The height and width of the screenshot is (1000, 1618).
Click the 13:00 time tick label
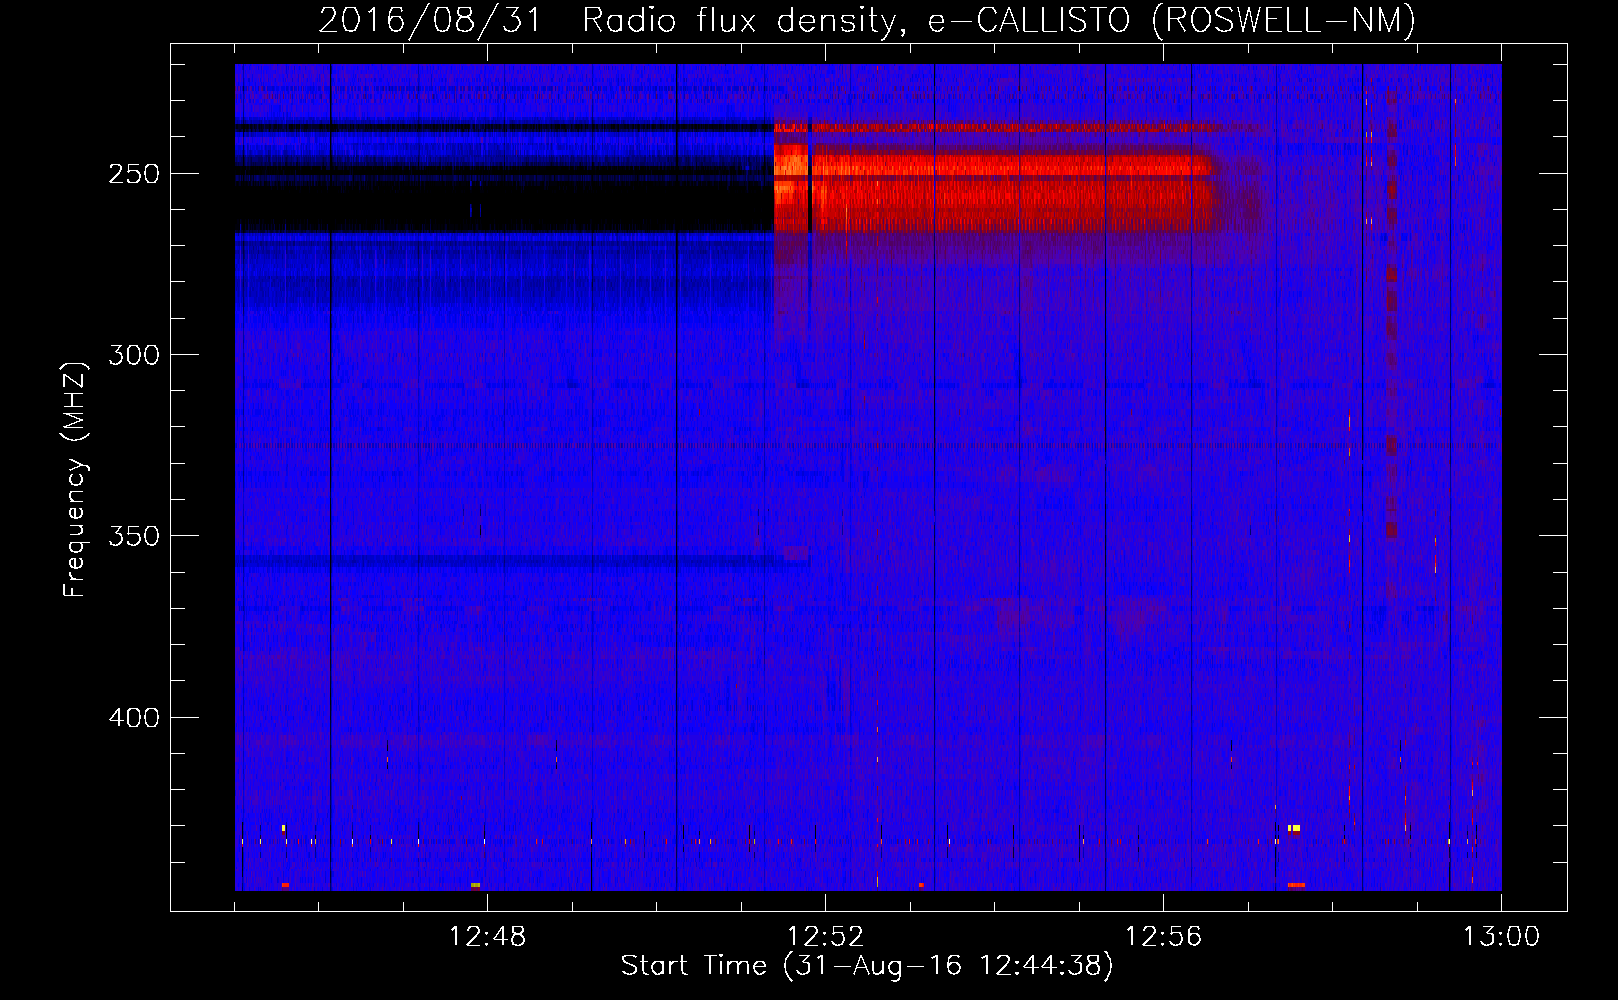pyautogui.click(x=1501, y=937)
